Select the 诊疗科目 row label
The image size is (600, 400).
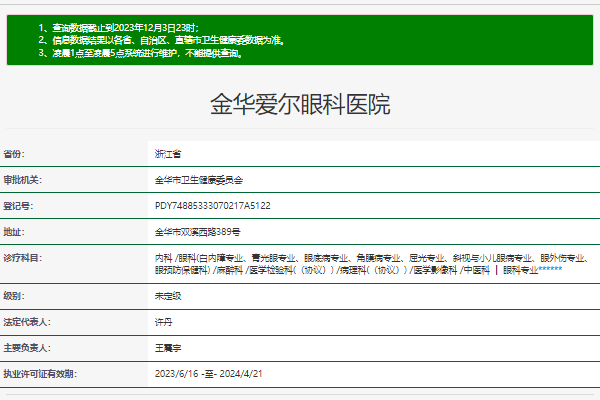click(22, 258)
